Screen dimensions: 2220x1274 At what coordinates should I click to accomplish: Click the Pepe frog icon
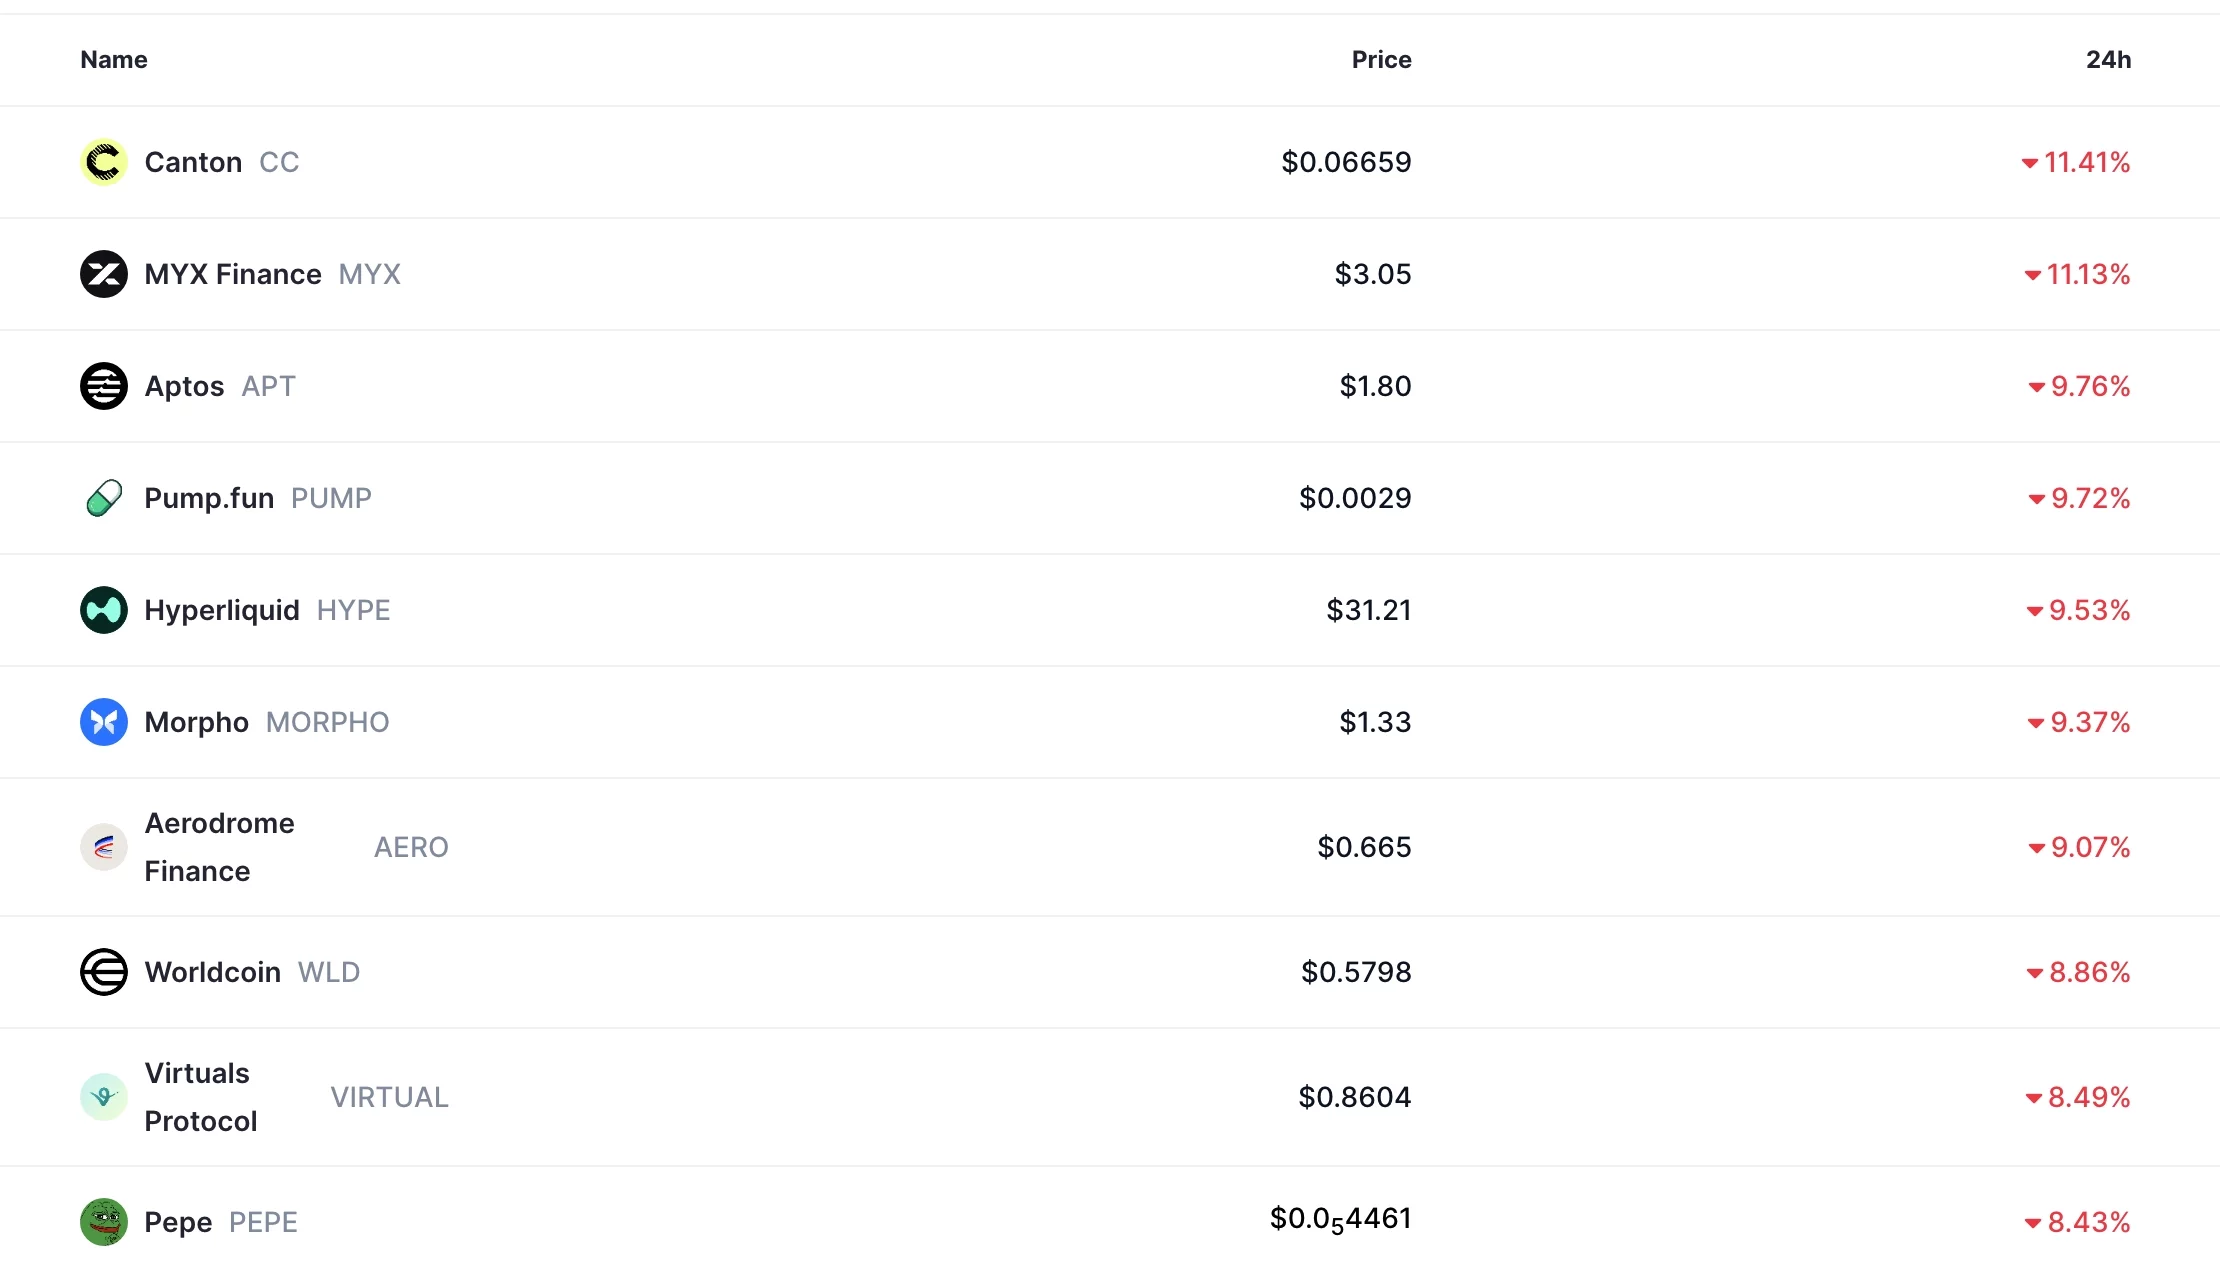click(103, 1221)
